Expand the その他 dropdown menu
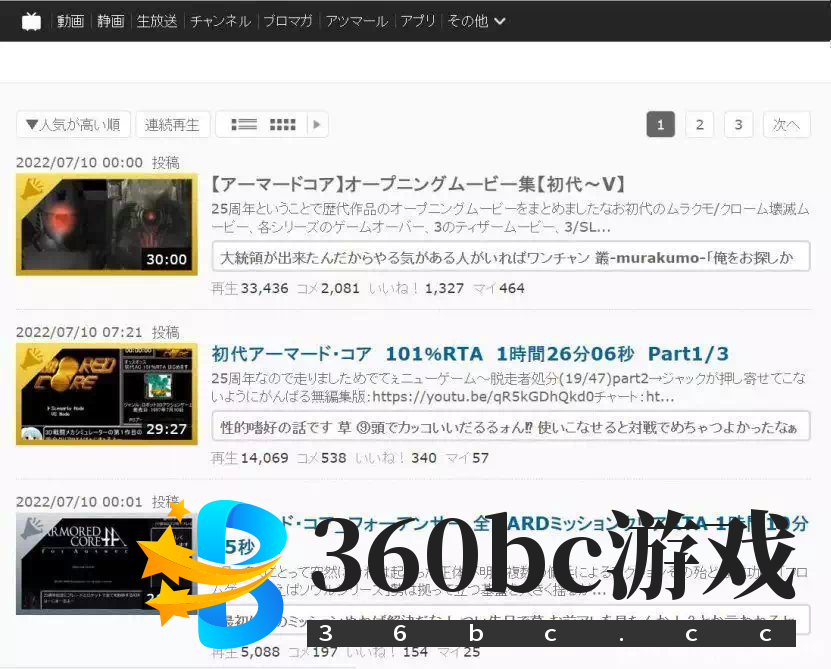The image size is (831, 669). 476,21
